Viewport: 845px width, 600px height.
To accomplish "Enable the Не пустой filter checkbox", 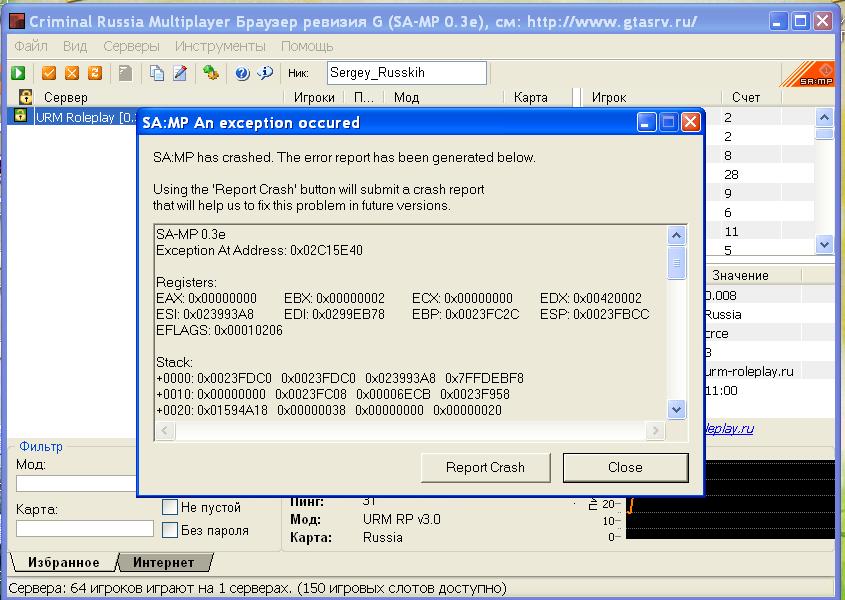I will (170, 507).
